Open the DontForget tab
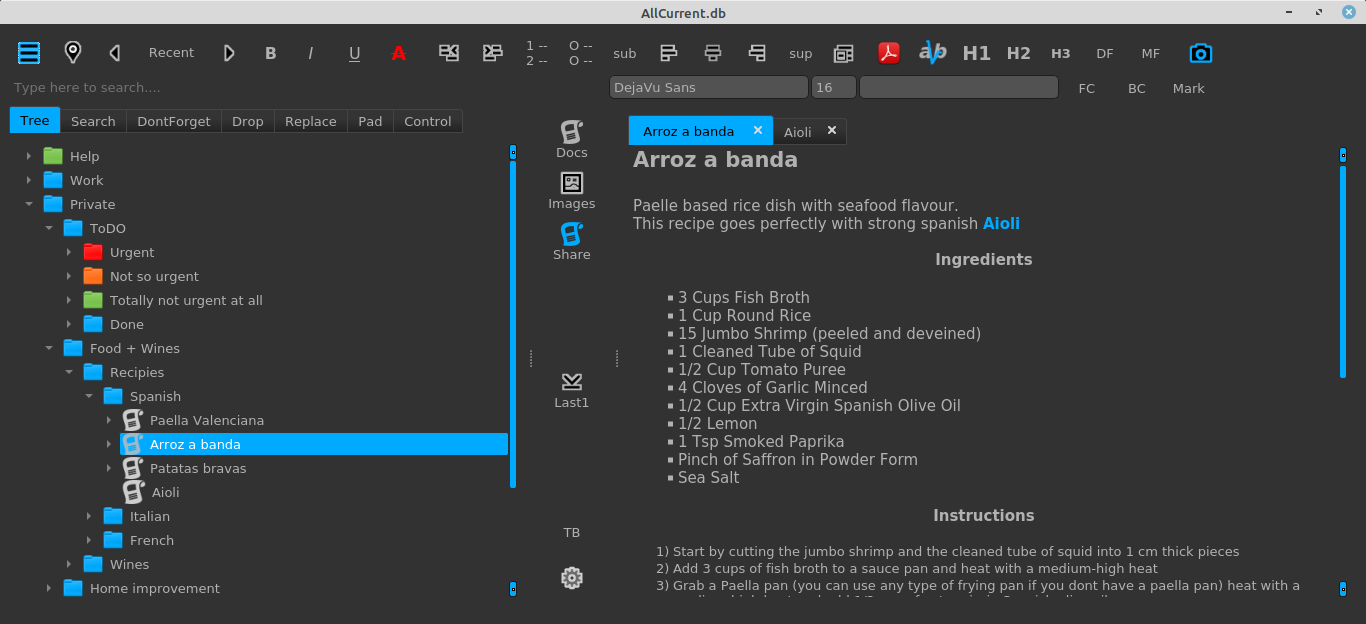The width and height of the screenshot is (1366, 624). pos(173,120)
